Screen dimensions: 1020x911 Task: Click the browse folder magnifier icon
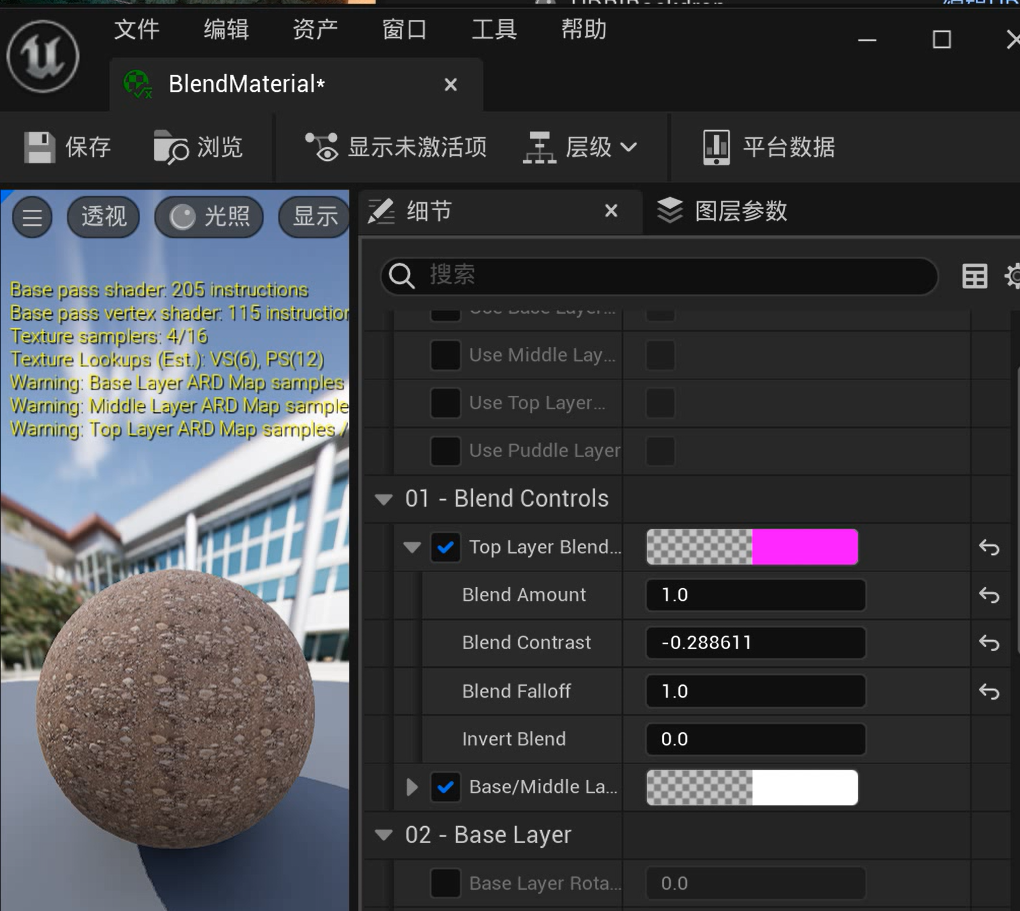(x=171, y=147)
